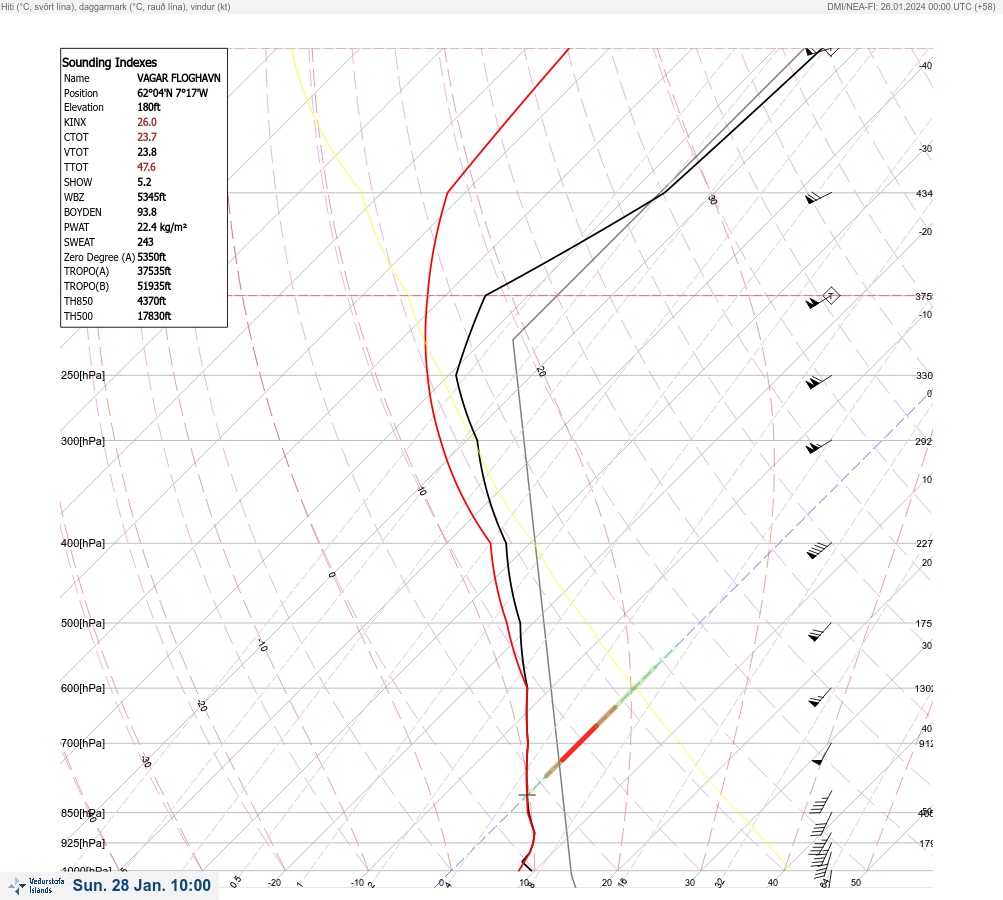This screenshot has height=900, width=1003.
Task: Click the CTOT value 23.7
Action: pos(146,137)
